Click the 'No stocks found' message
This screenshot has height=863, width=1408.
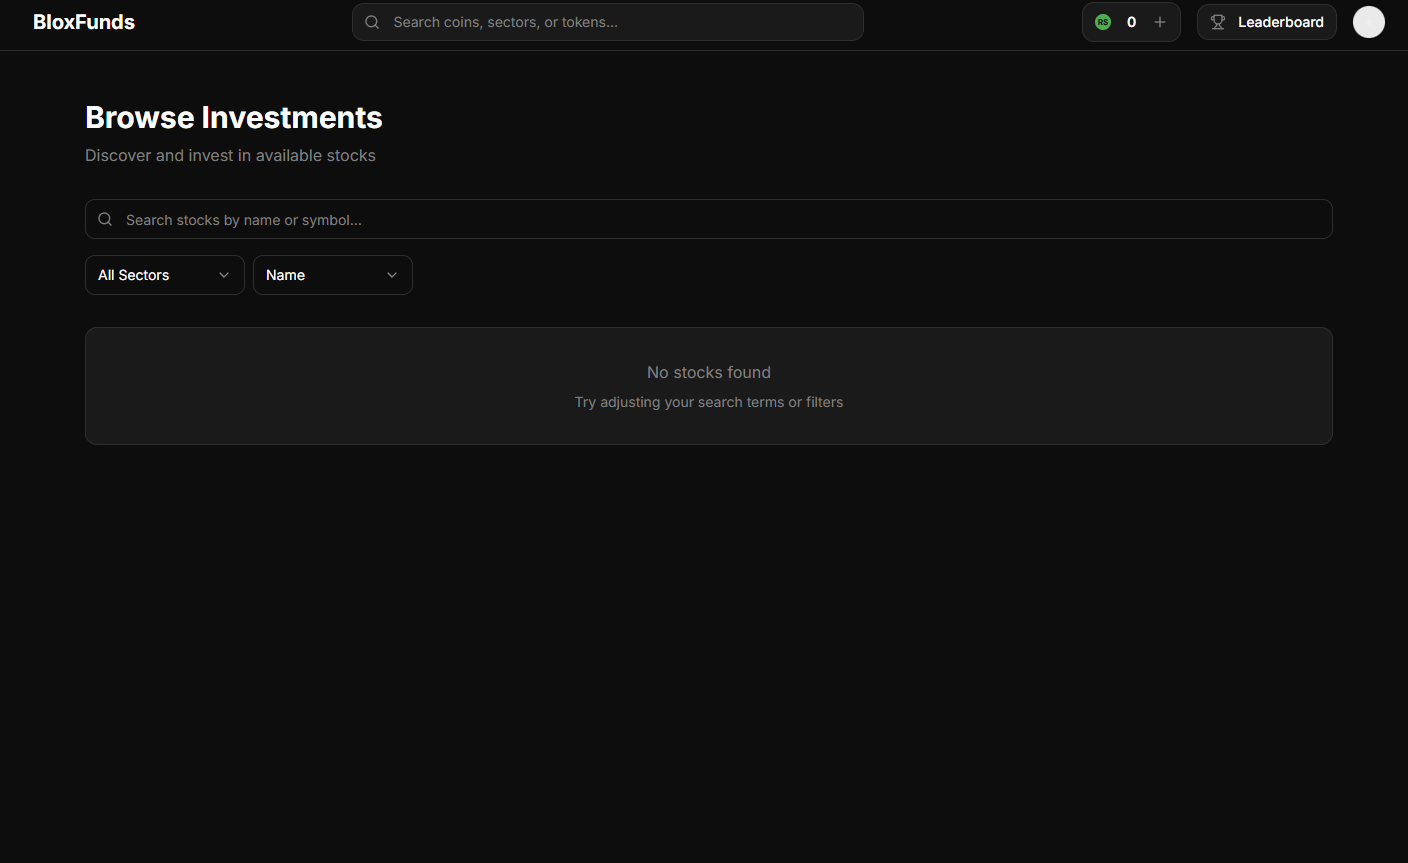(708, 372)
